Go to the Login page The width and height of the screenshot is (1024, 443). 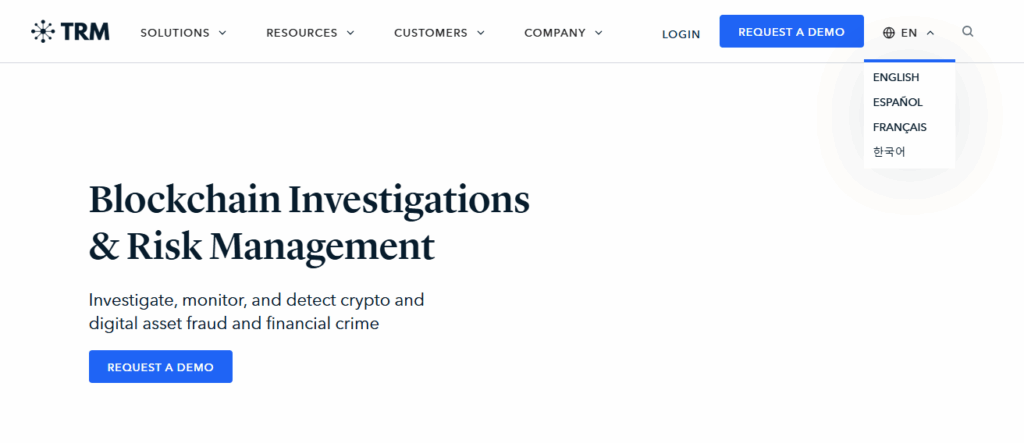pyautogui.click(x=680, y=34)
